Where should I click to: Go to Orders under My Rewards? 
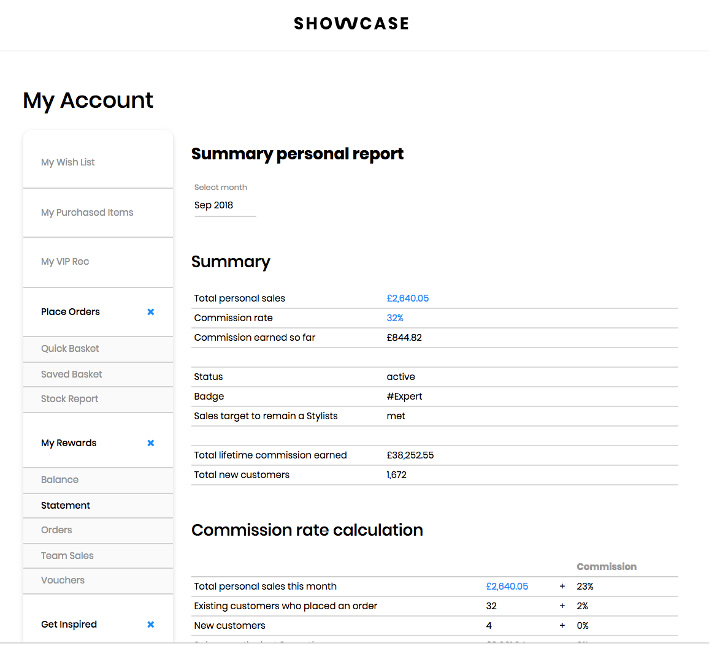(57, 530)
